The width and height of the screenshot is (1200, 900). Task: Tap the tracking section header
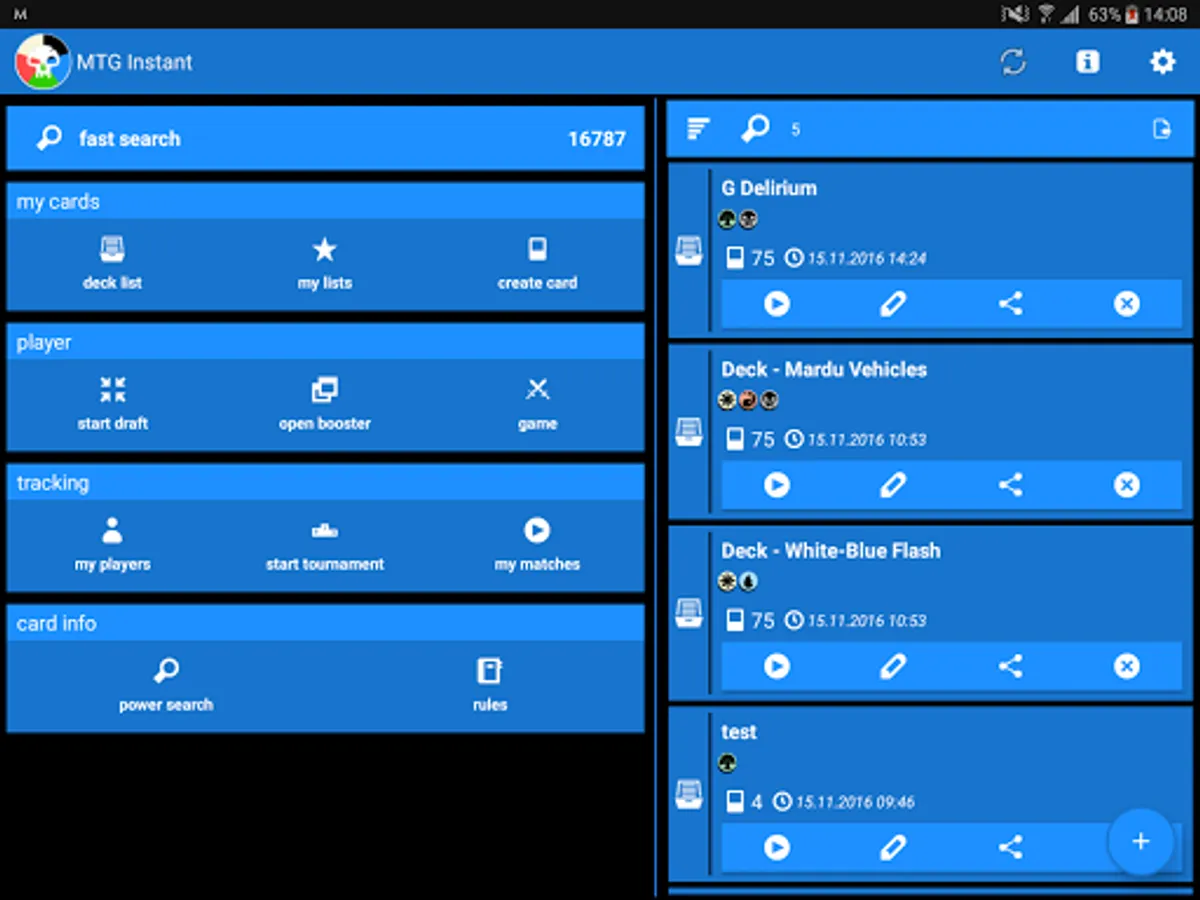click(x=325, y=483)
